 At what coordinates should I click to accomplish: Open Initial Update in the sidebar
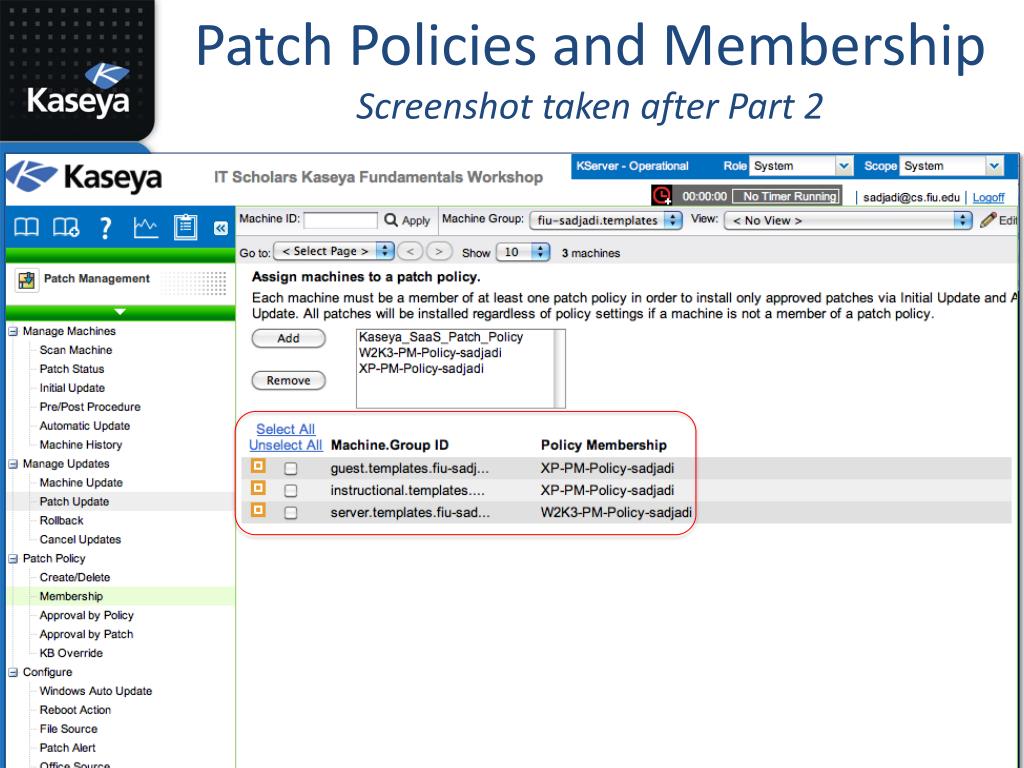[72, 388]
